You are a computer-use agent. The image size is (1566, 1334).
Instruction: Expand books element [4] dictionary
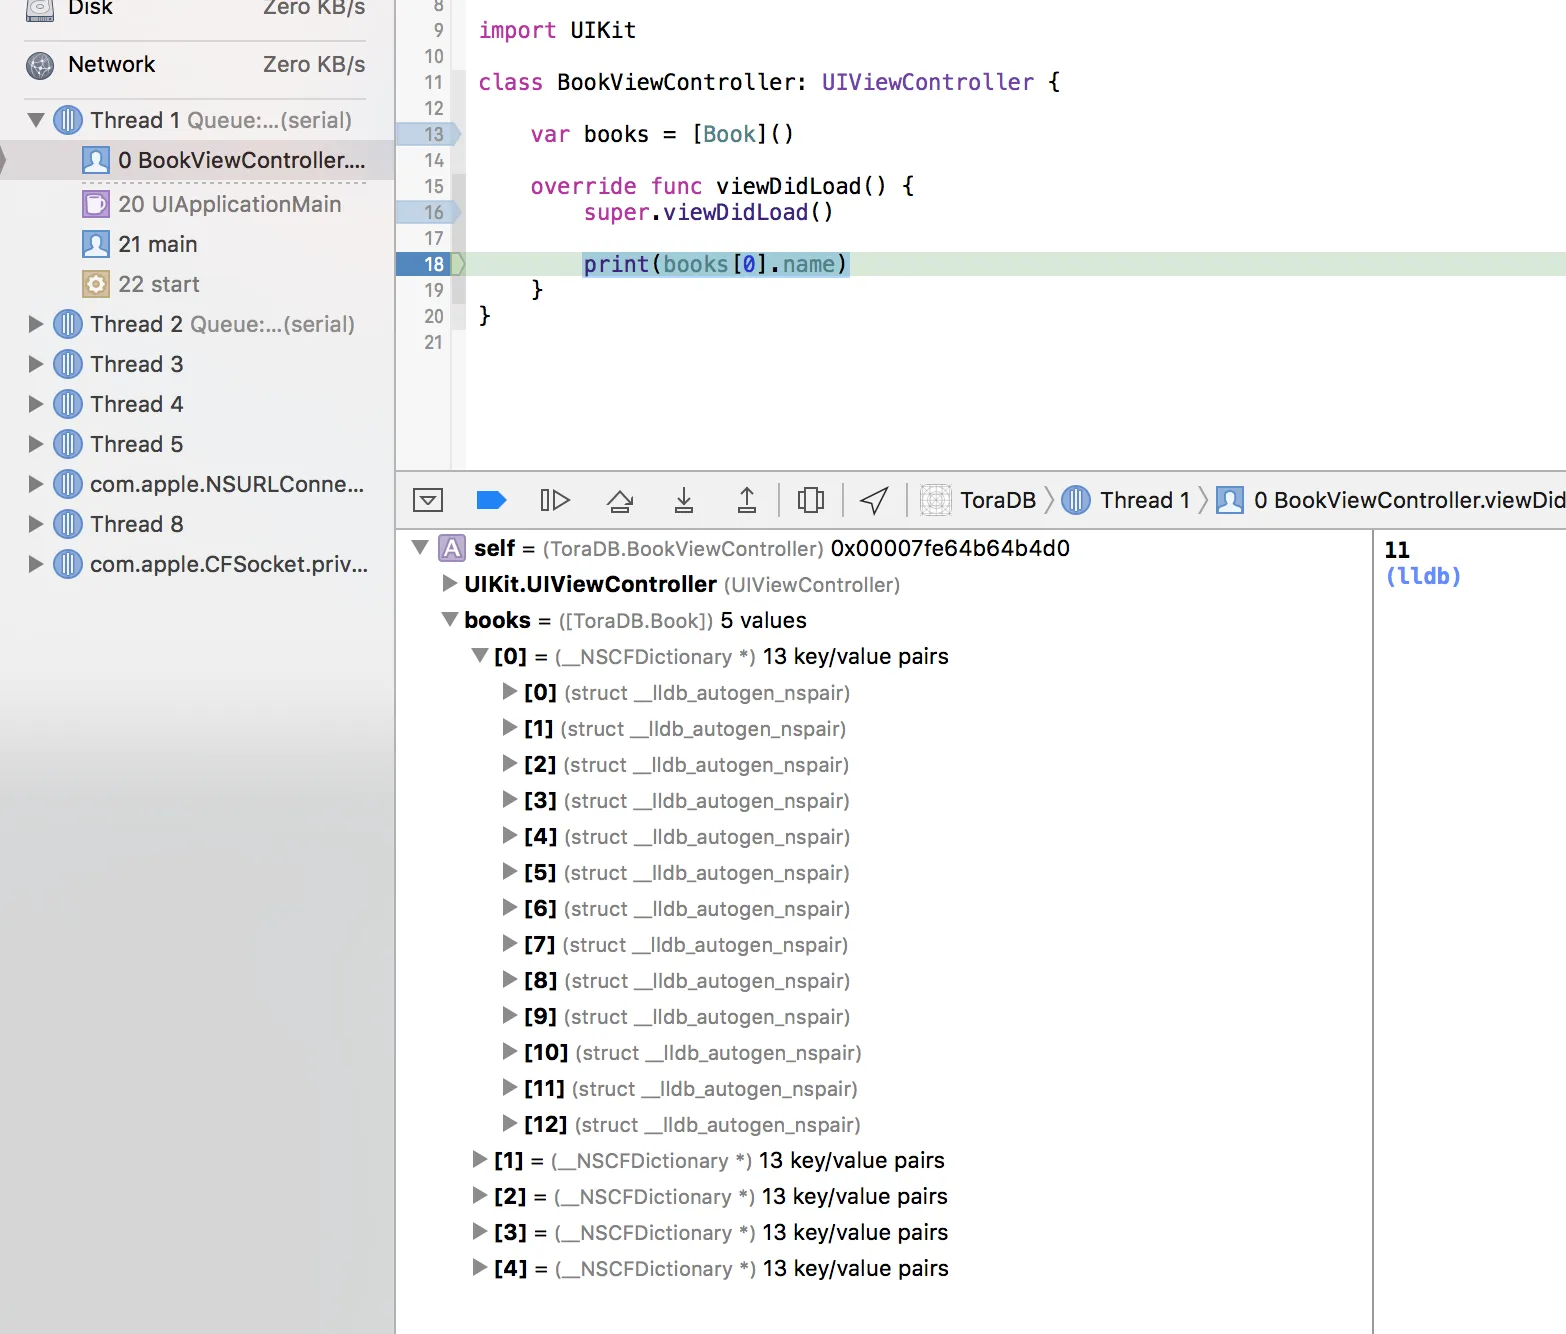point(480,1268)
